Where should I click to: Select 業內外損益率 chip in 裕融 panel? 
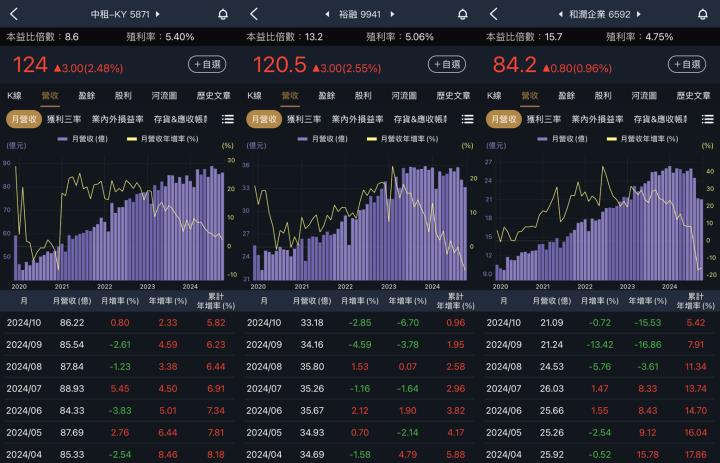tap(356, 119)
